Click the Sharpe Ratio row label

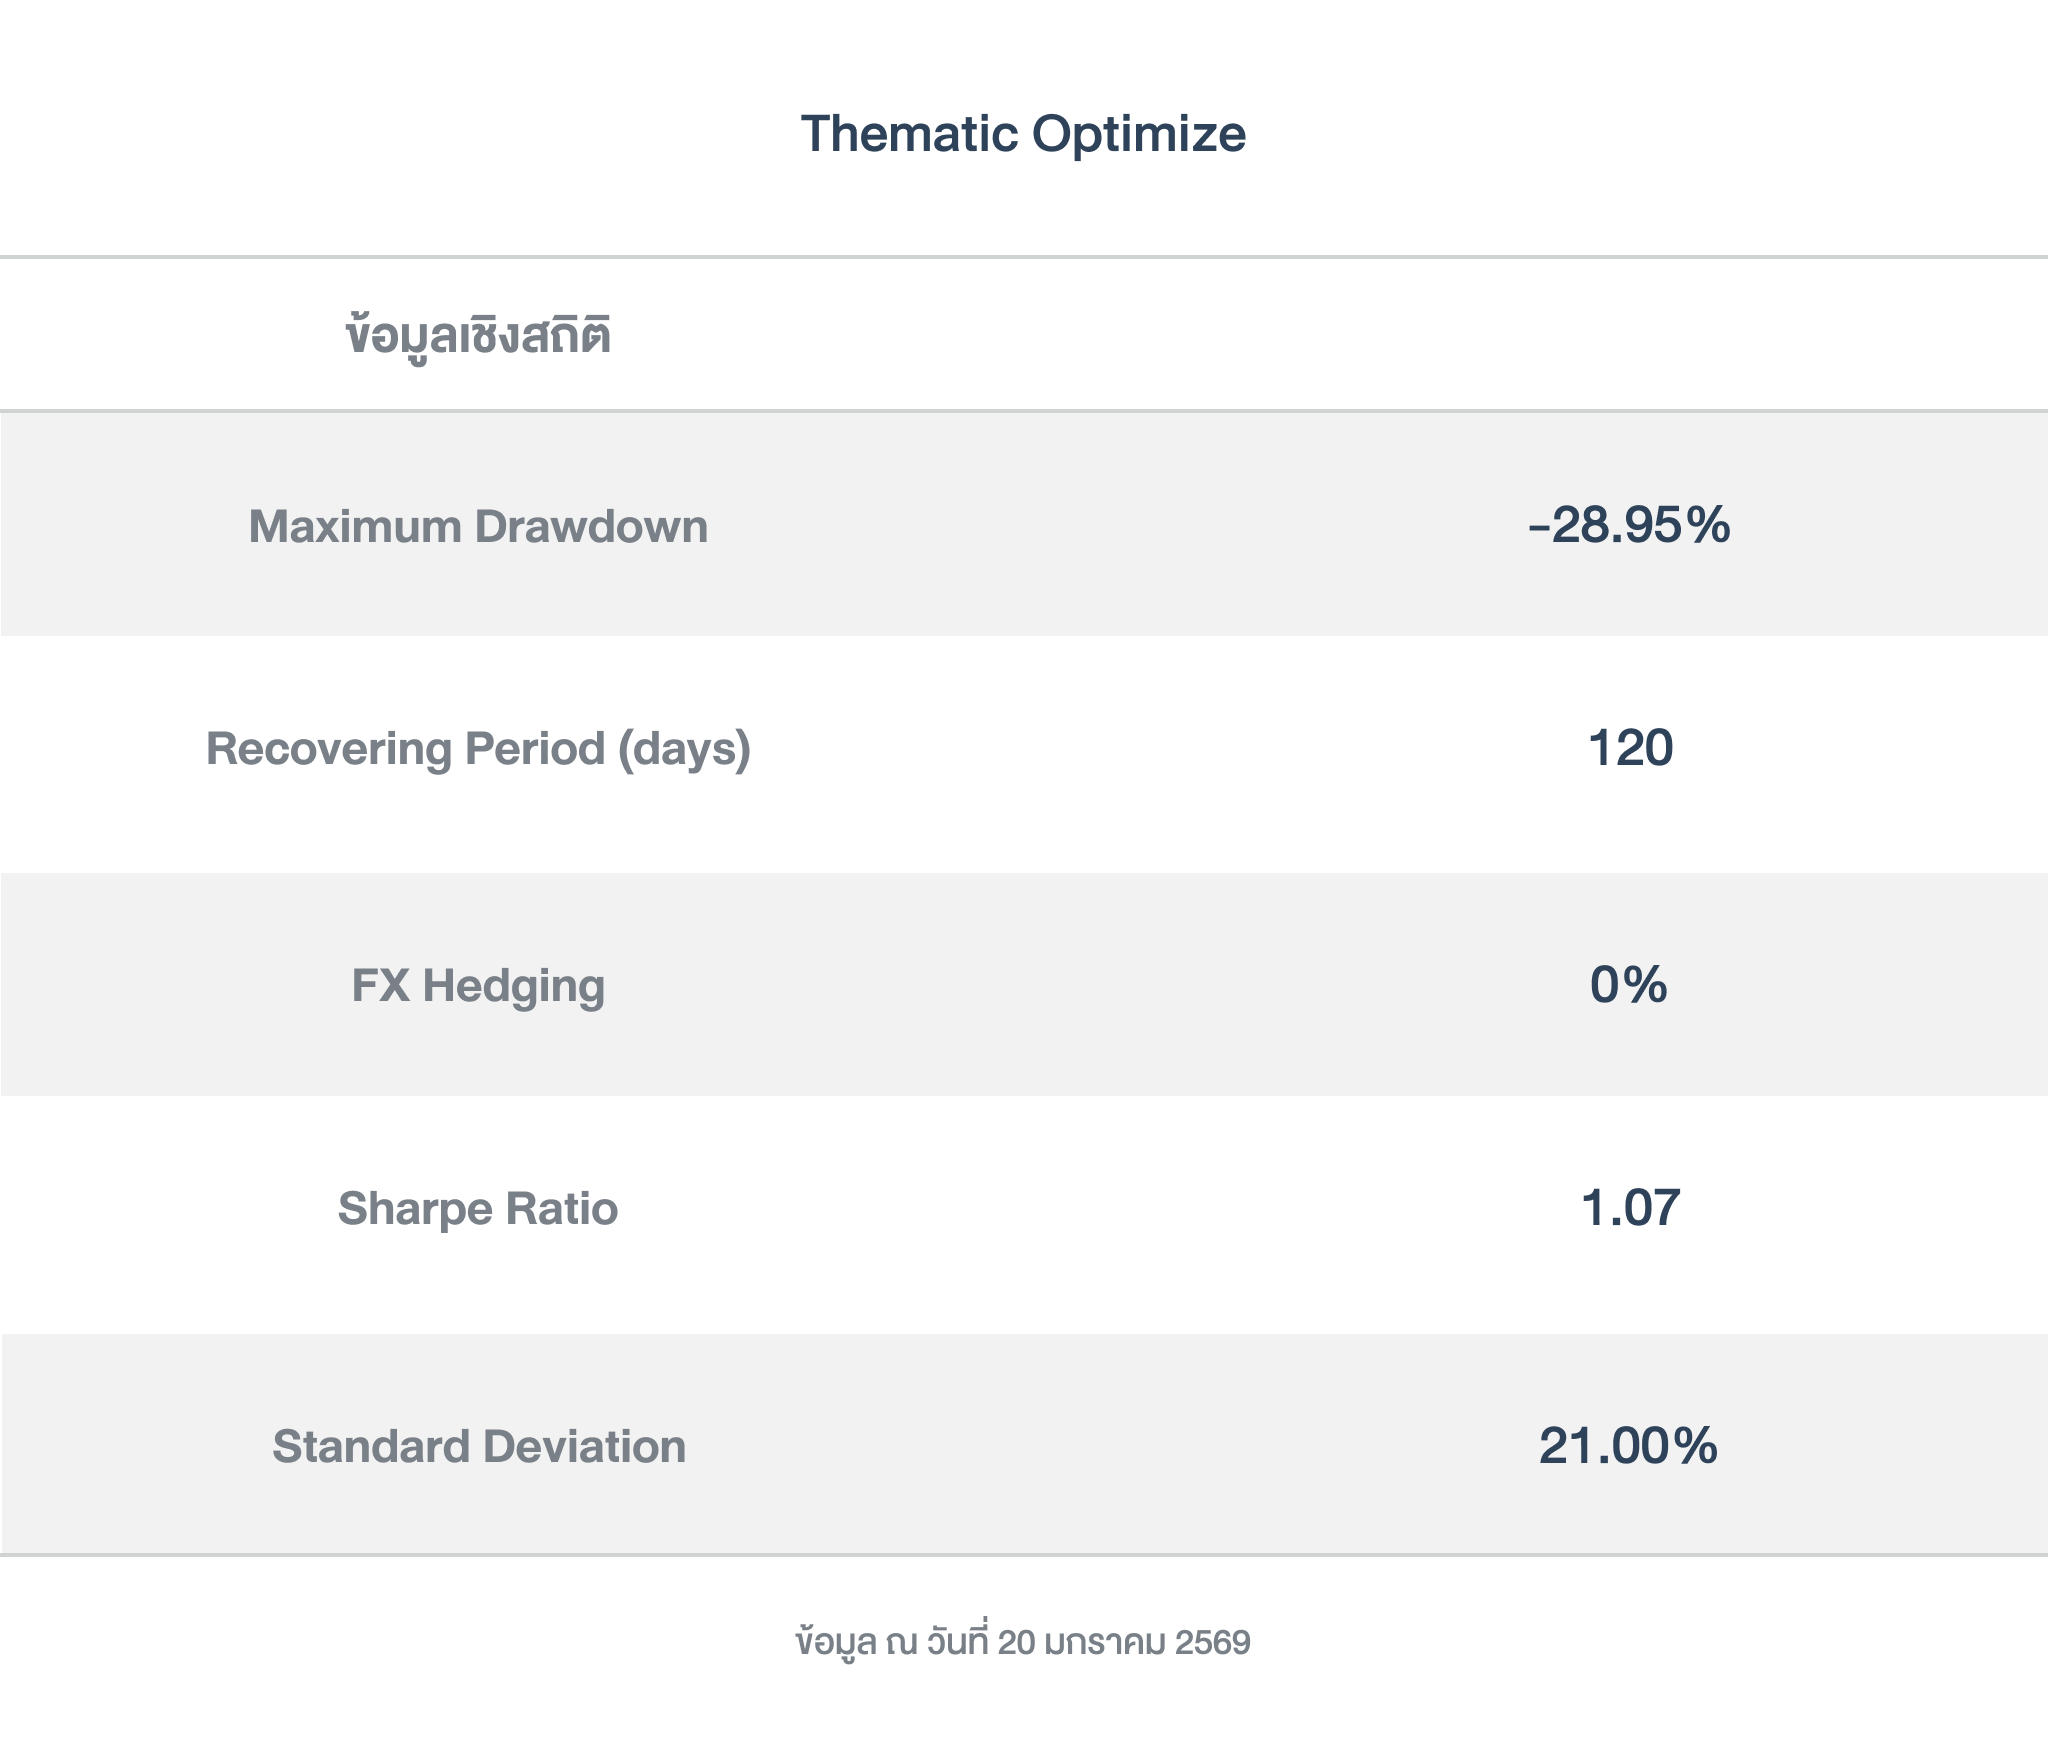click(x=478, y=1208)
